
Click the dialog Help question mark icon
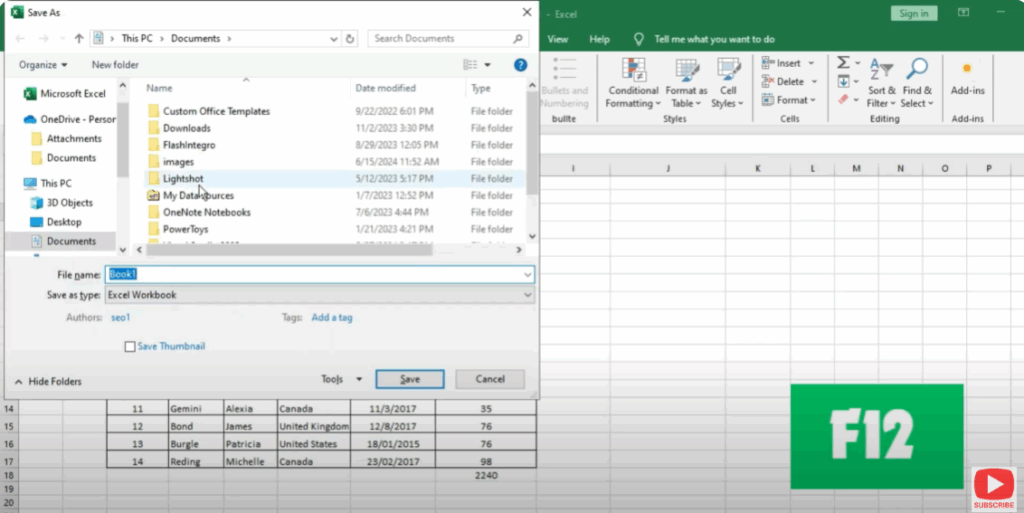coord(520,65)
